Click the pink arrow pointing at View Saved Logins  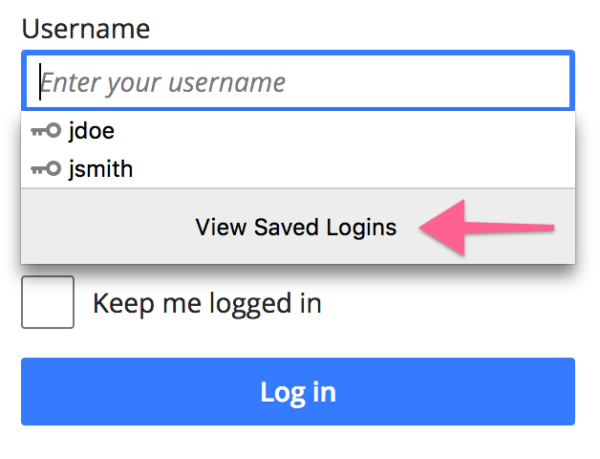487,227
